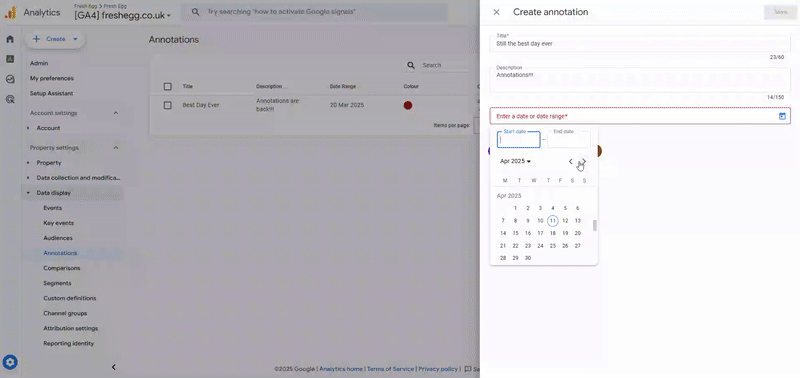
Task: Click the Enter a date or date range field
Action: click(x=640, y=116)
